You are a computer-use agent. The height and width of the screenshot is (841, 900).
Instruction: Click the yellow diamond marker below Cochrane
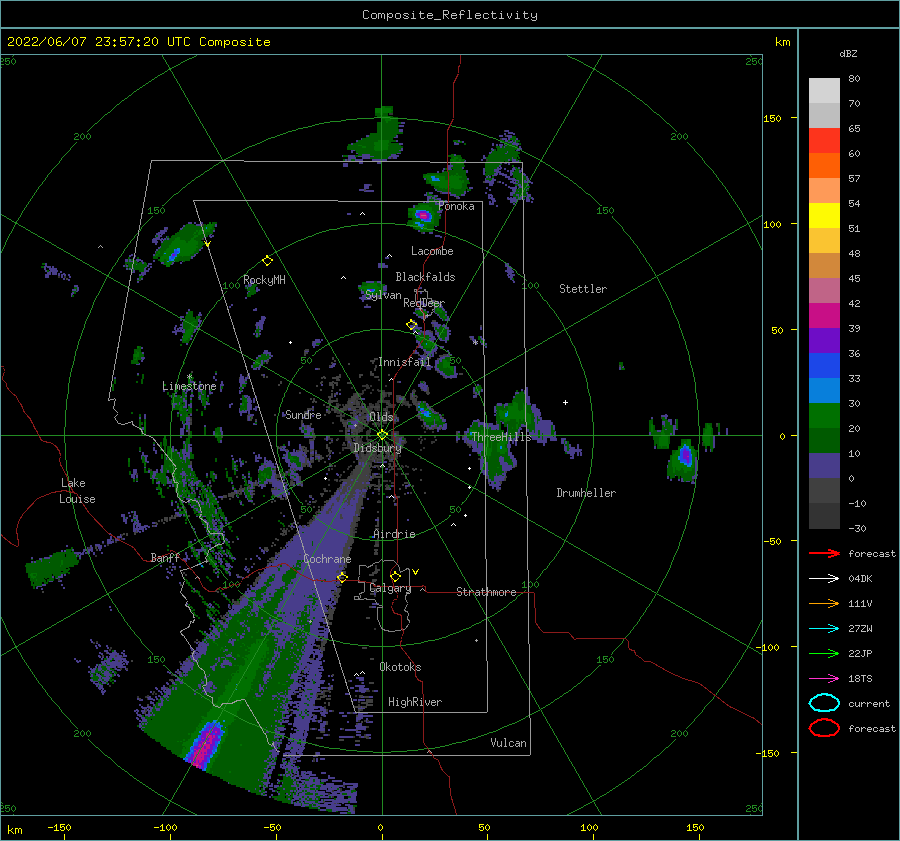click(342, 577)
